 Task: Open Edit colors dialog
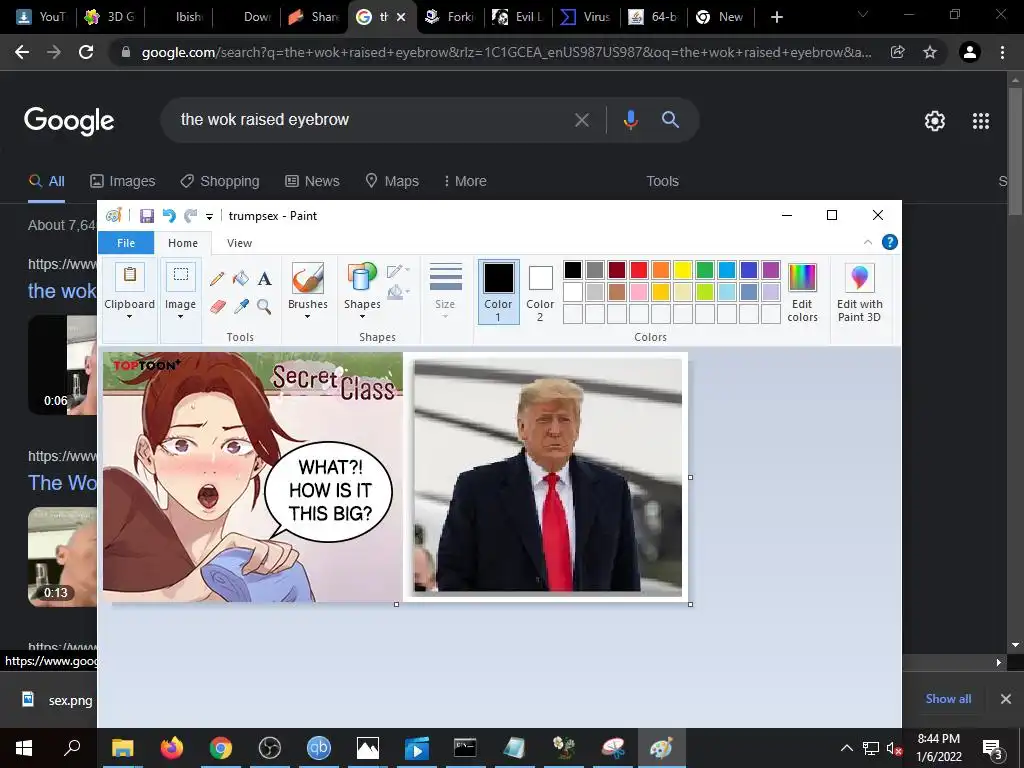coord(802,293)
